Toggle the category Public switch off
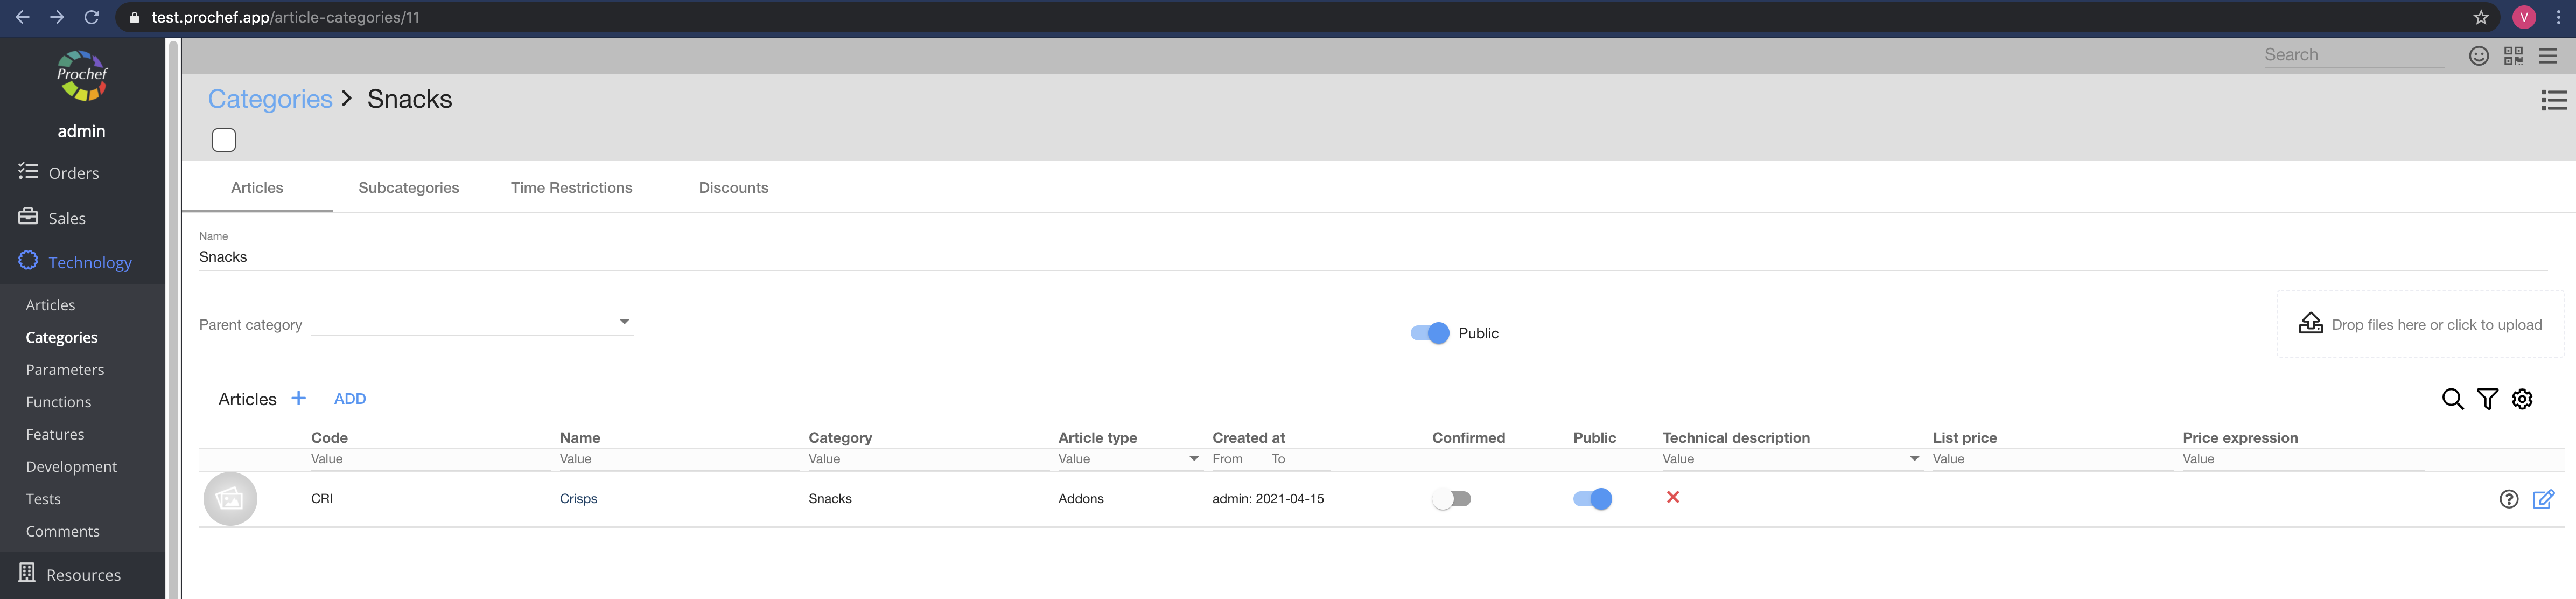Viewport: 2576px width, 599px height. 1430,333
